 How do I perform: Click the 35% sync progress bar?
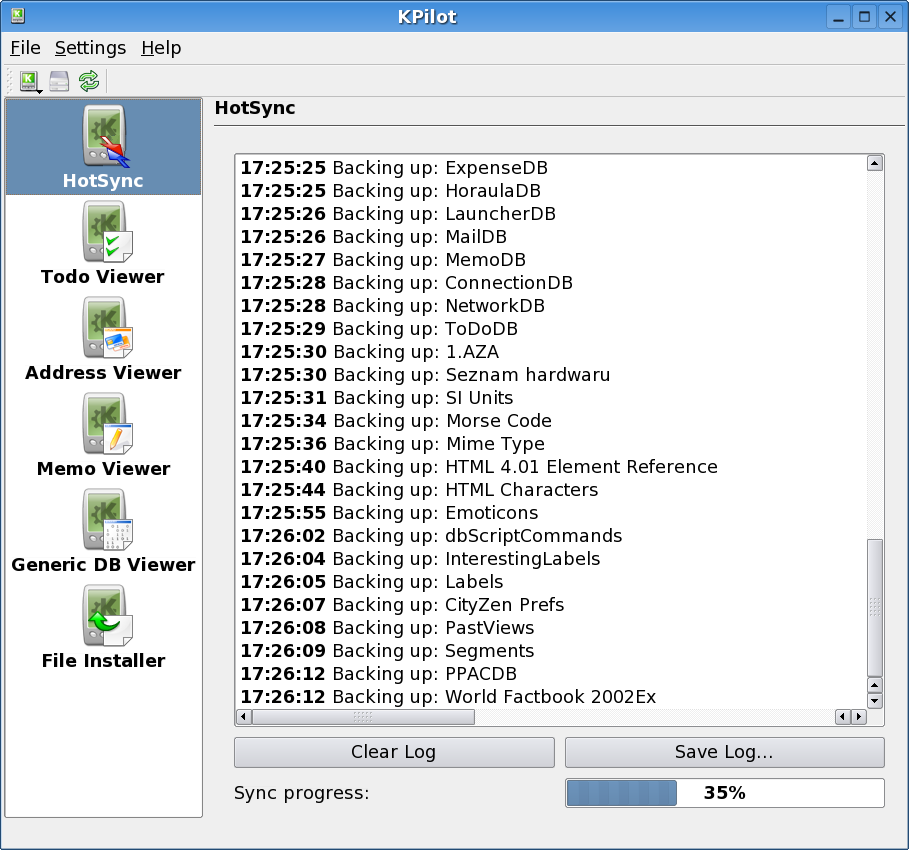pos(725,793)
